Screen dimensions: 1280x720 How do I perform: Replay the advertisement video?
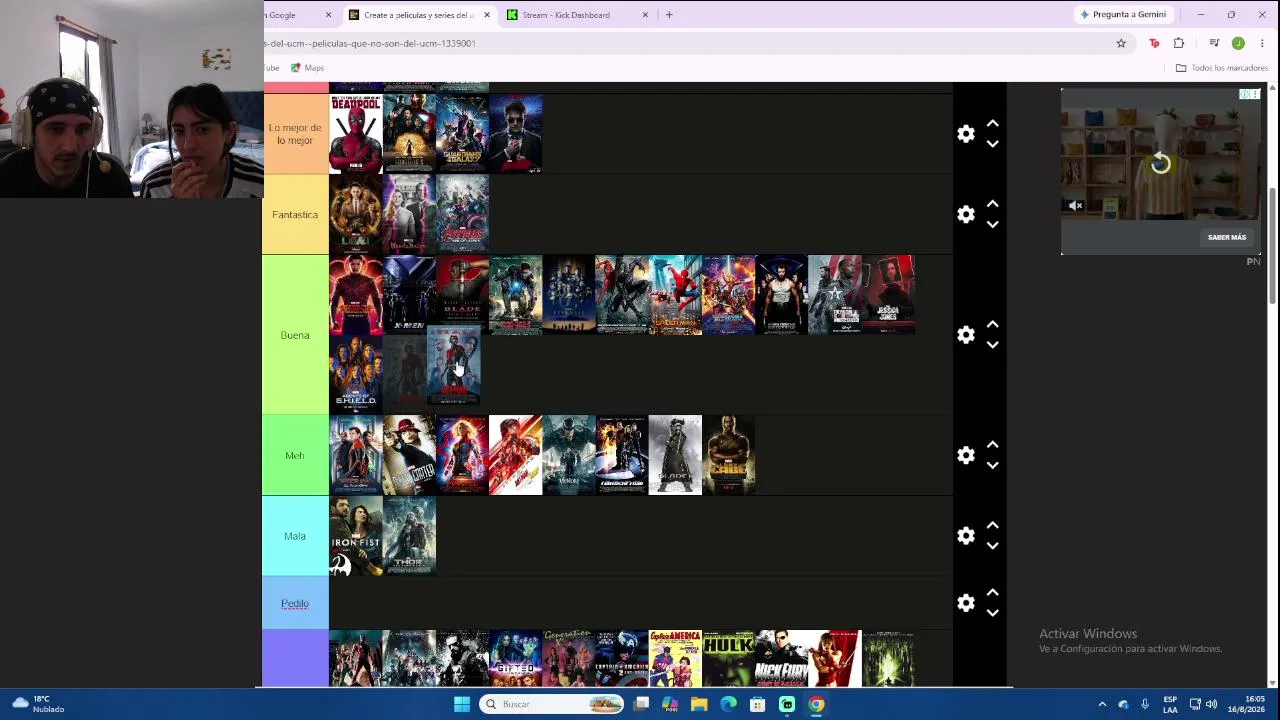tap(1160, 164)
